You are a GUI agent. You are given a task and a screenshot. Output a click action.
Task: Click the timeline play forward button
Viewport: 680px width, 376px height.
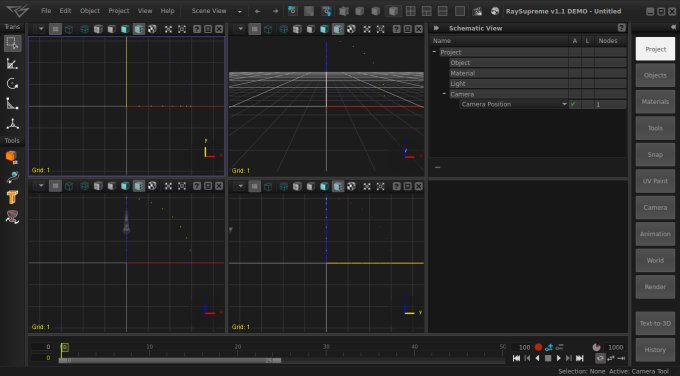(x=559, y=358)
